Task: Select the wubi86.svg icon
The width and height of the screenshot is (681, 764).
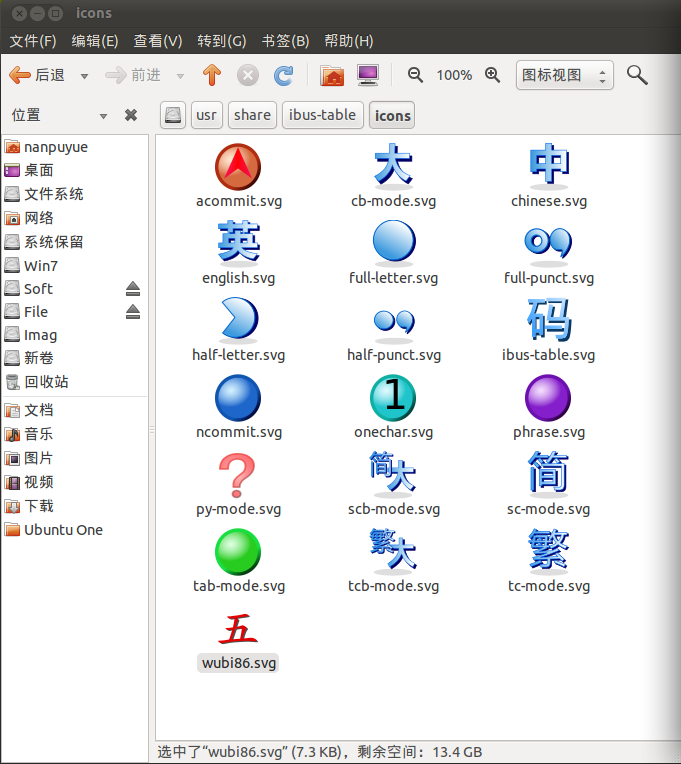Action: (238, 629)
